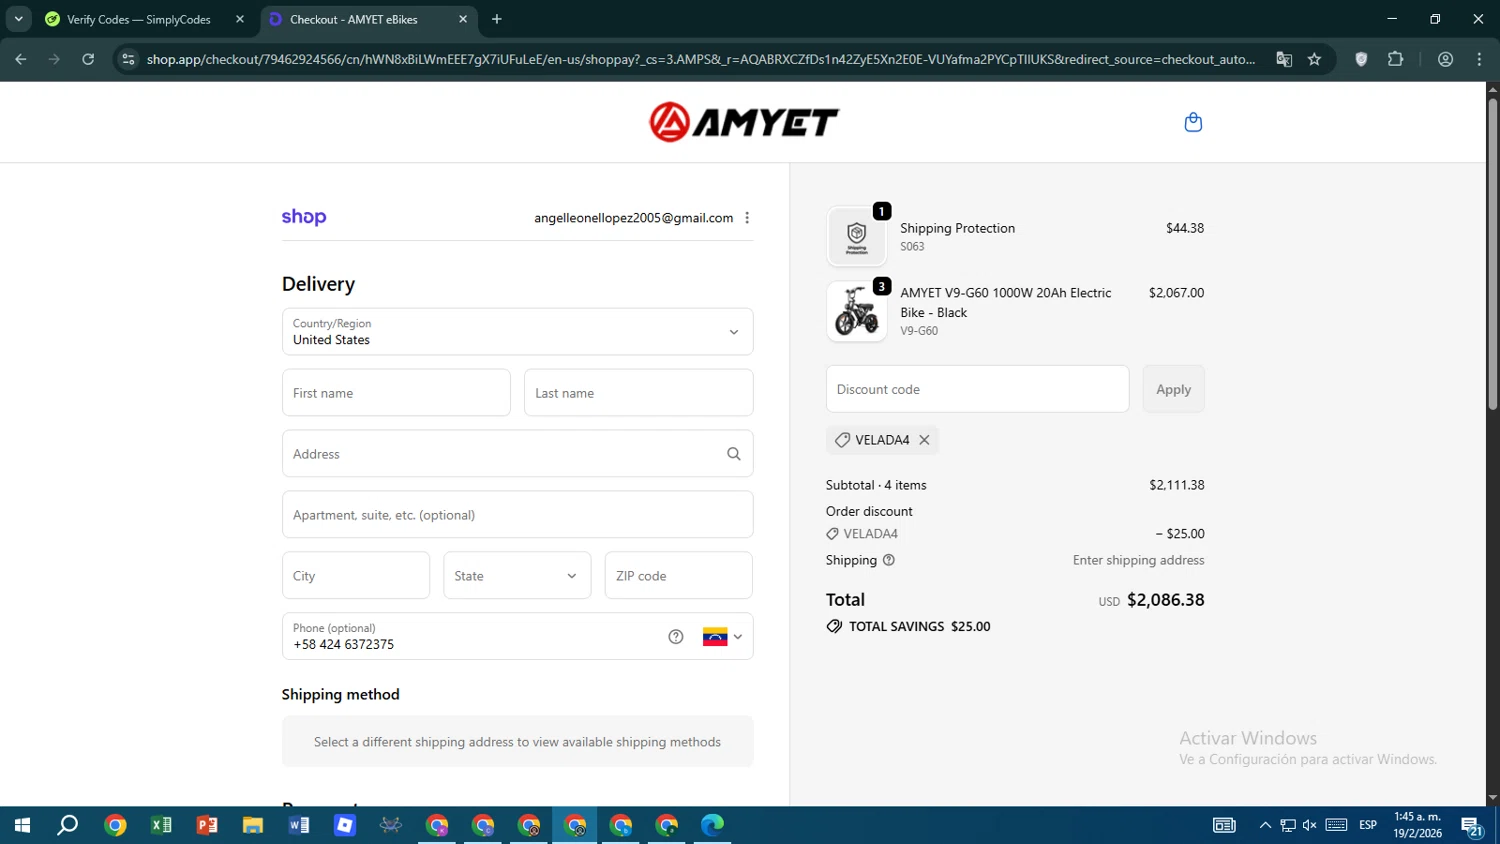This screenshot has width=1500, height=844.
Task: Remove the VELADA4 discount code
Action: tap(924, 440)
